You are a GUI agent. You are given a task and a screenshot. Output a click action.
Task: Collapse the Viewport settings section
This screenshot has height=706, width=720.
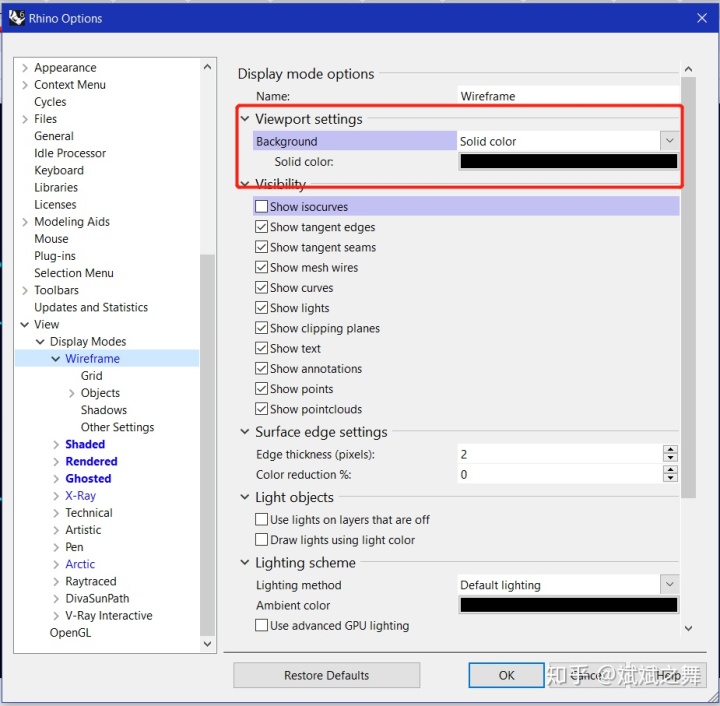click(x=245, y=119)
